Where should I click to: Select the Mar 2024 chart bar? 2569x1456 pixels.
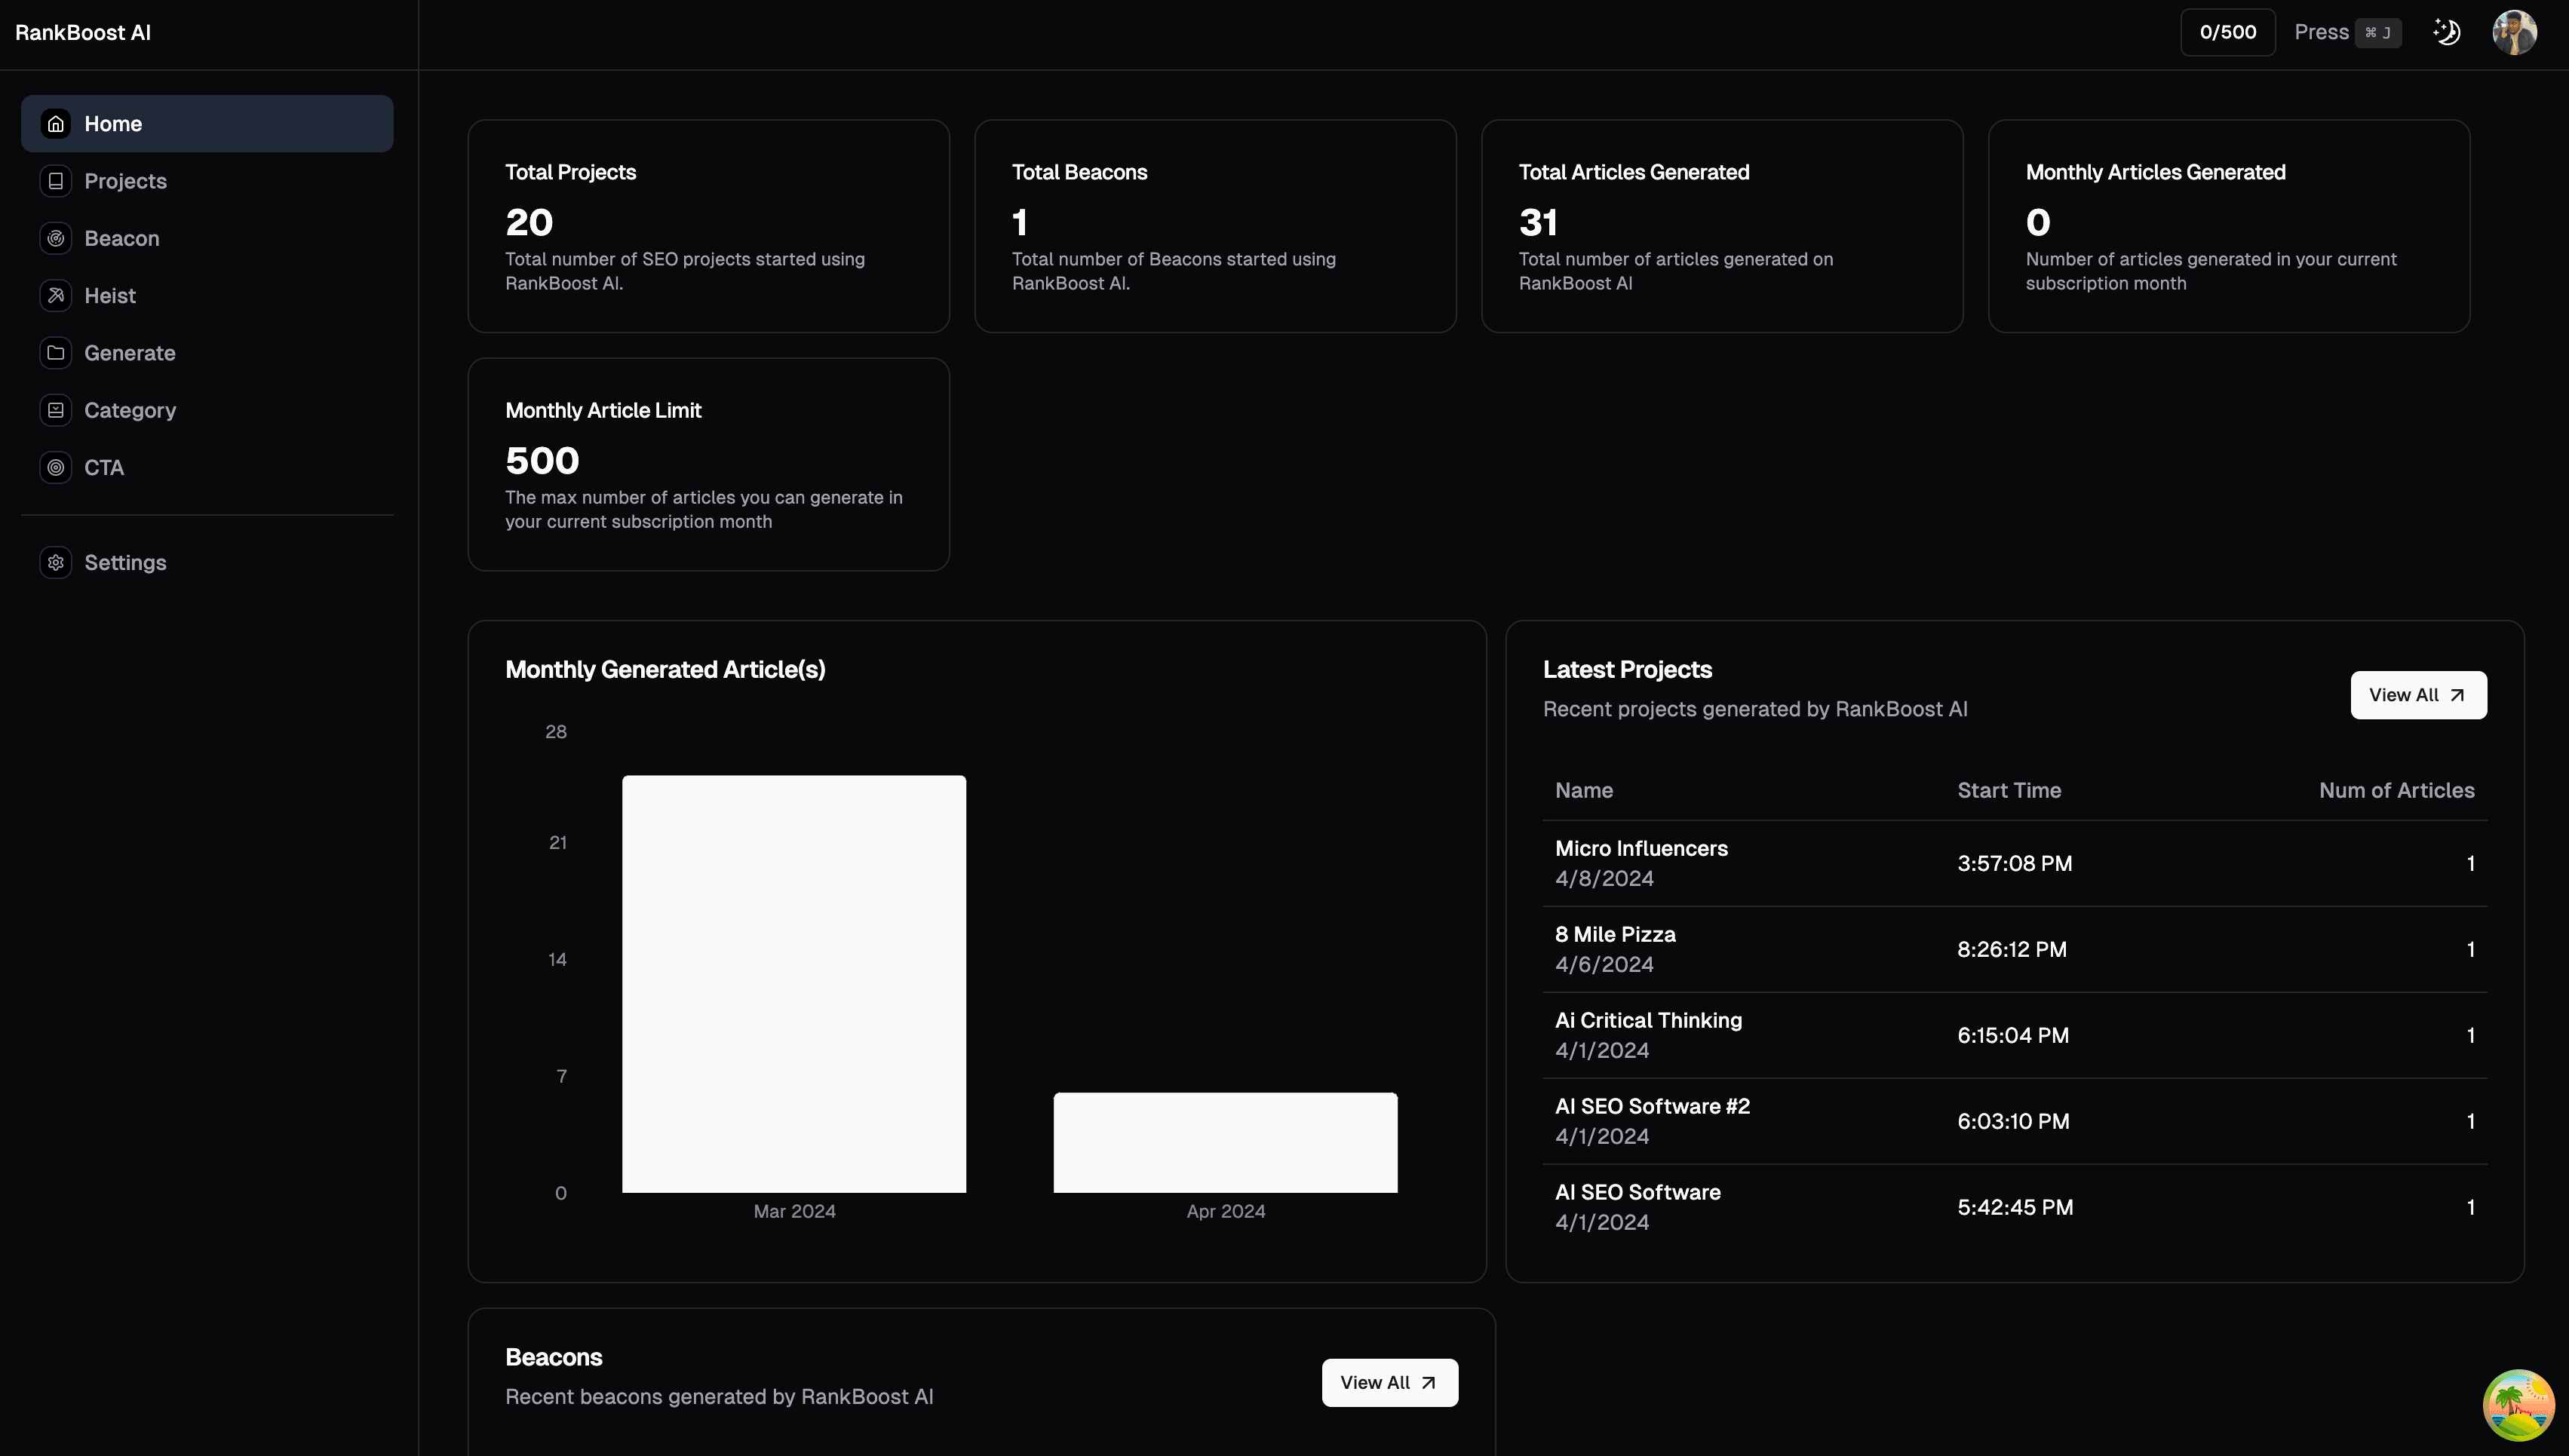(794, 984)
